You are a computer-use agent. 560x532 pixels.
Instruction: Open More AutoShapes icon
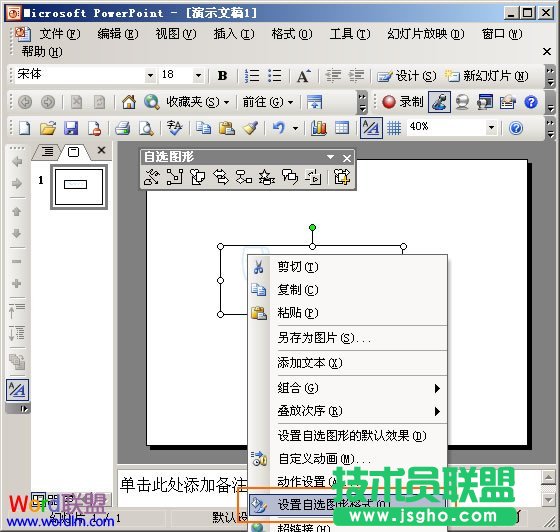click(x=341, y=177)
